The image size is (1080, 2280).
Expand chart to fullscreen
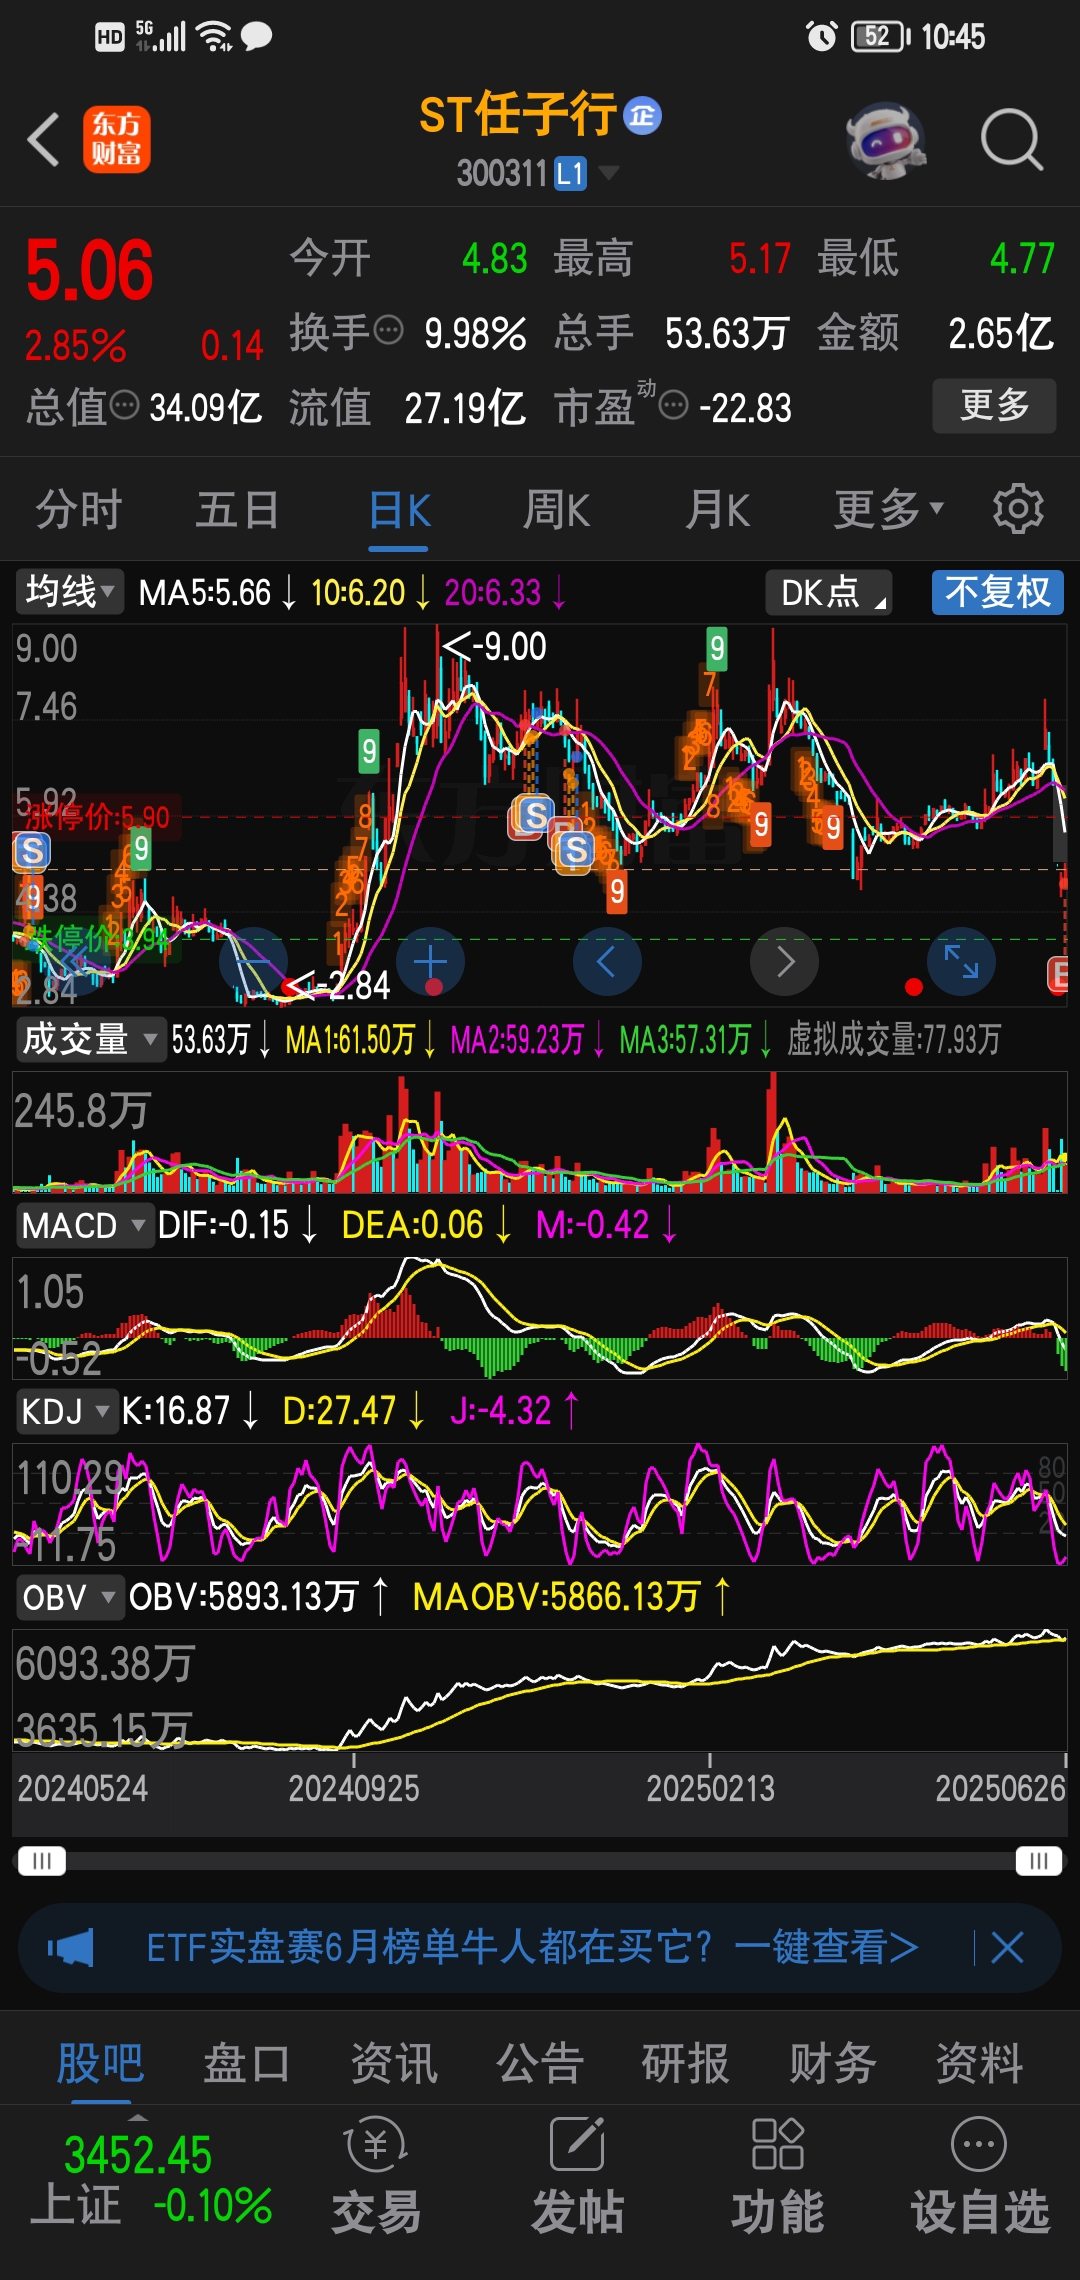point(961,962)
